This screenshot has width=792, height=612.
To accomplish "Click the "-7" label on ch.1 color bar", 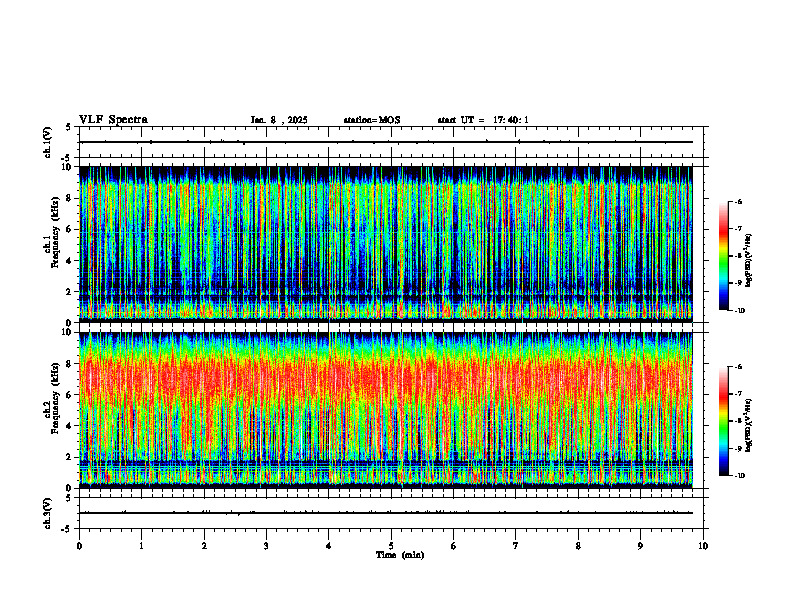I will (739, 229).
